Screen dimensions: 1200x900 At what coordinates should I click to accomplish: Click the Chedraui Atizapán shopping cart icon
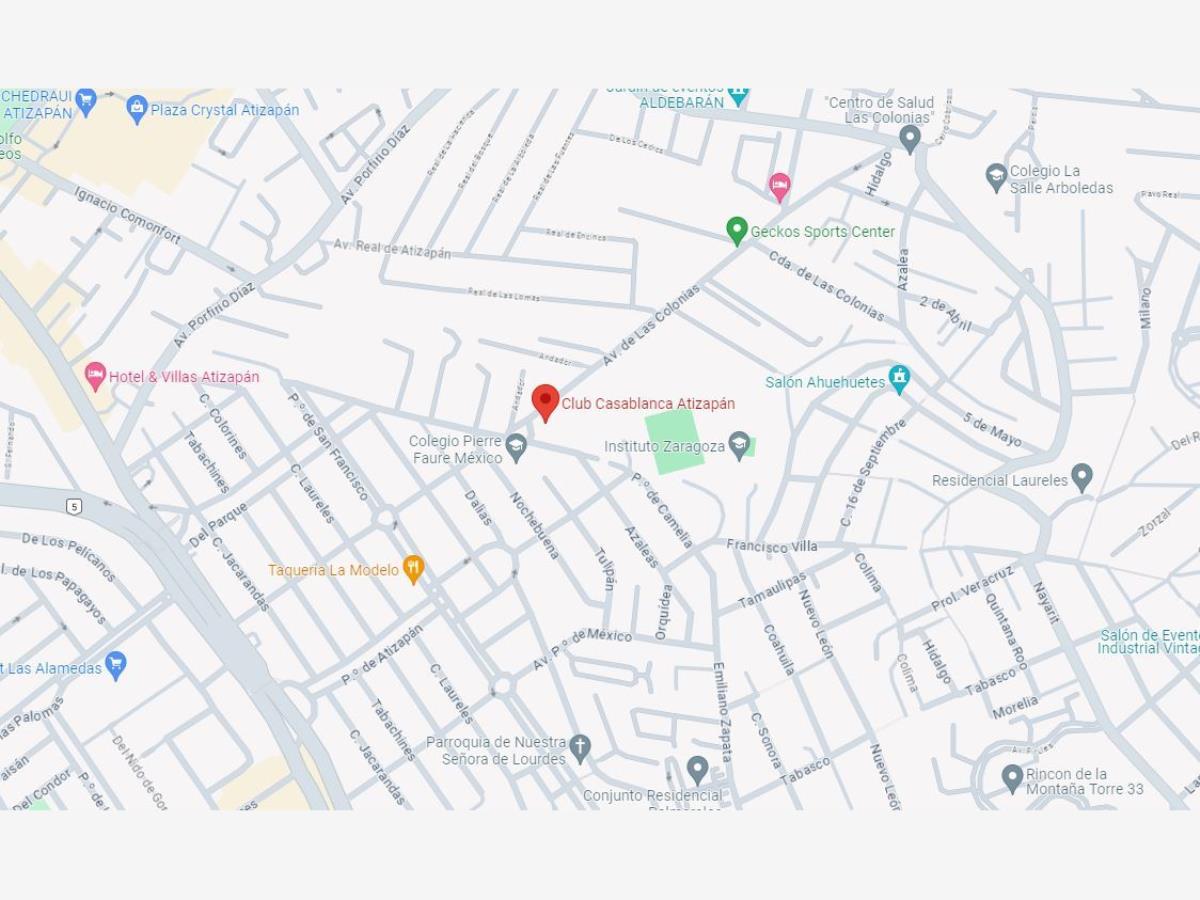point(86,101)
